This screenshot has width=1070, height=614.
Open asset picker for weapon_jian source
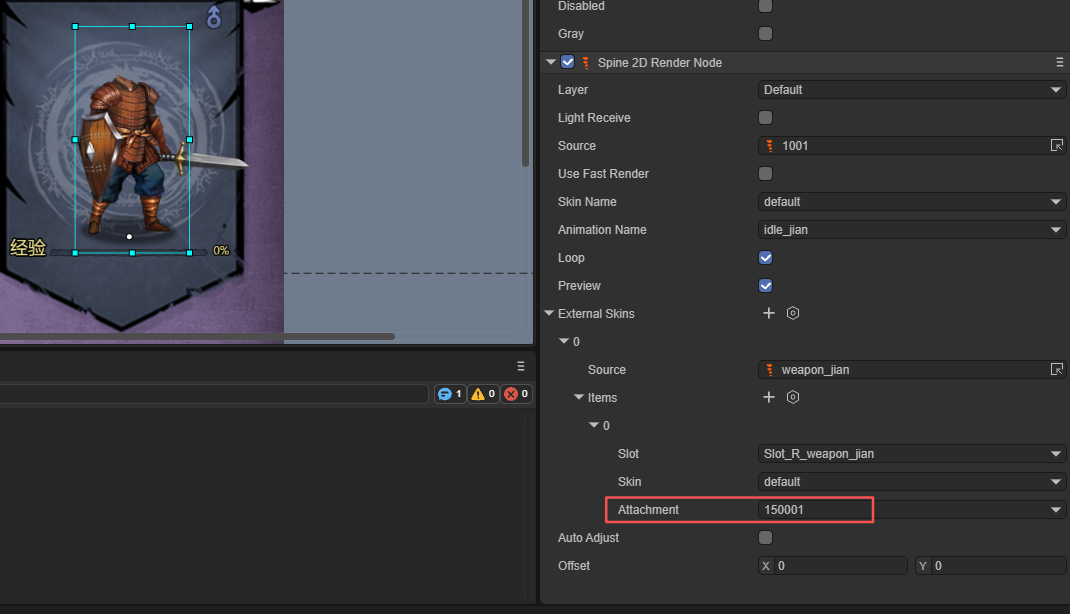tap(1057, 370)
